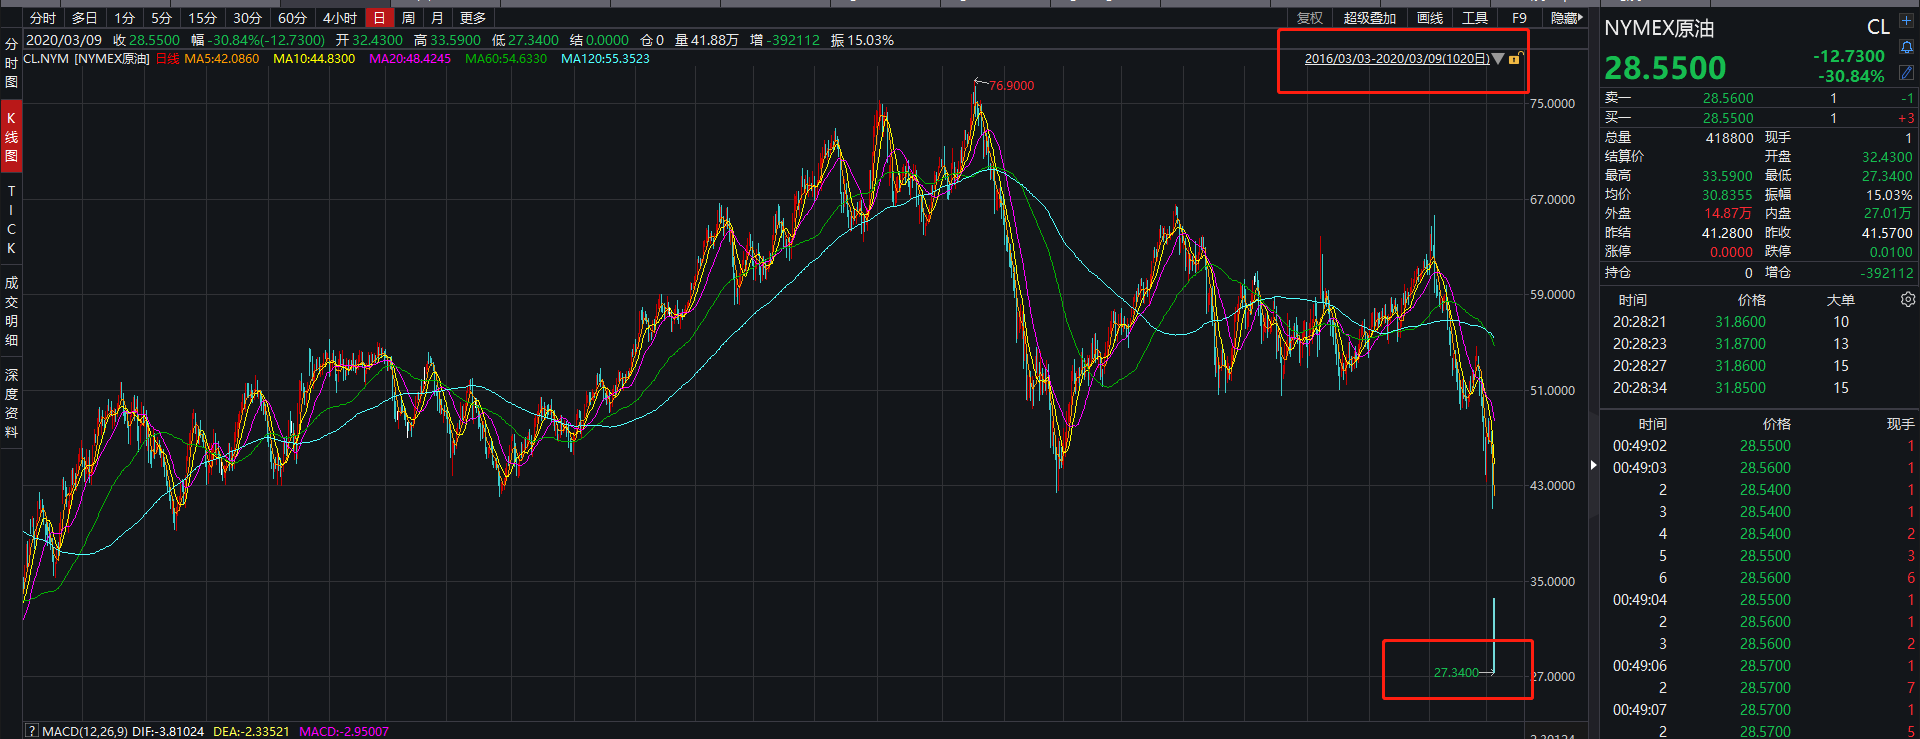Open the 成交明细 sidebar tab

coord(11,311)
